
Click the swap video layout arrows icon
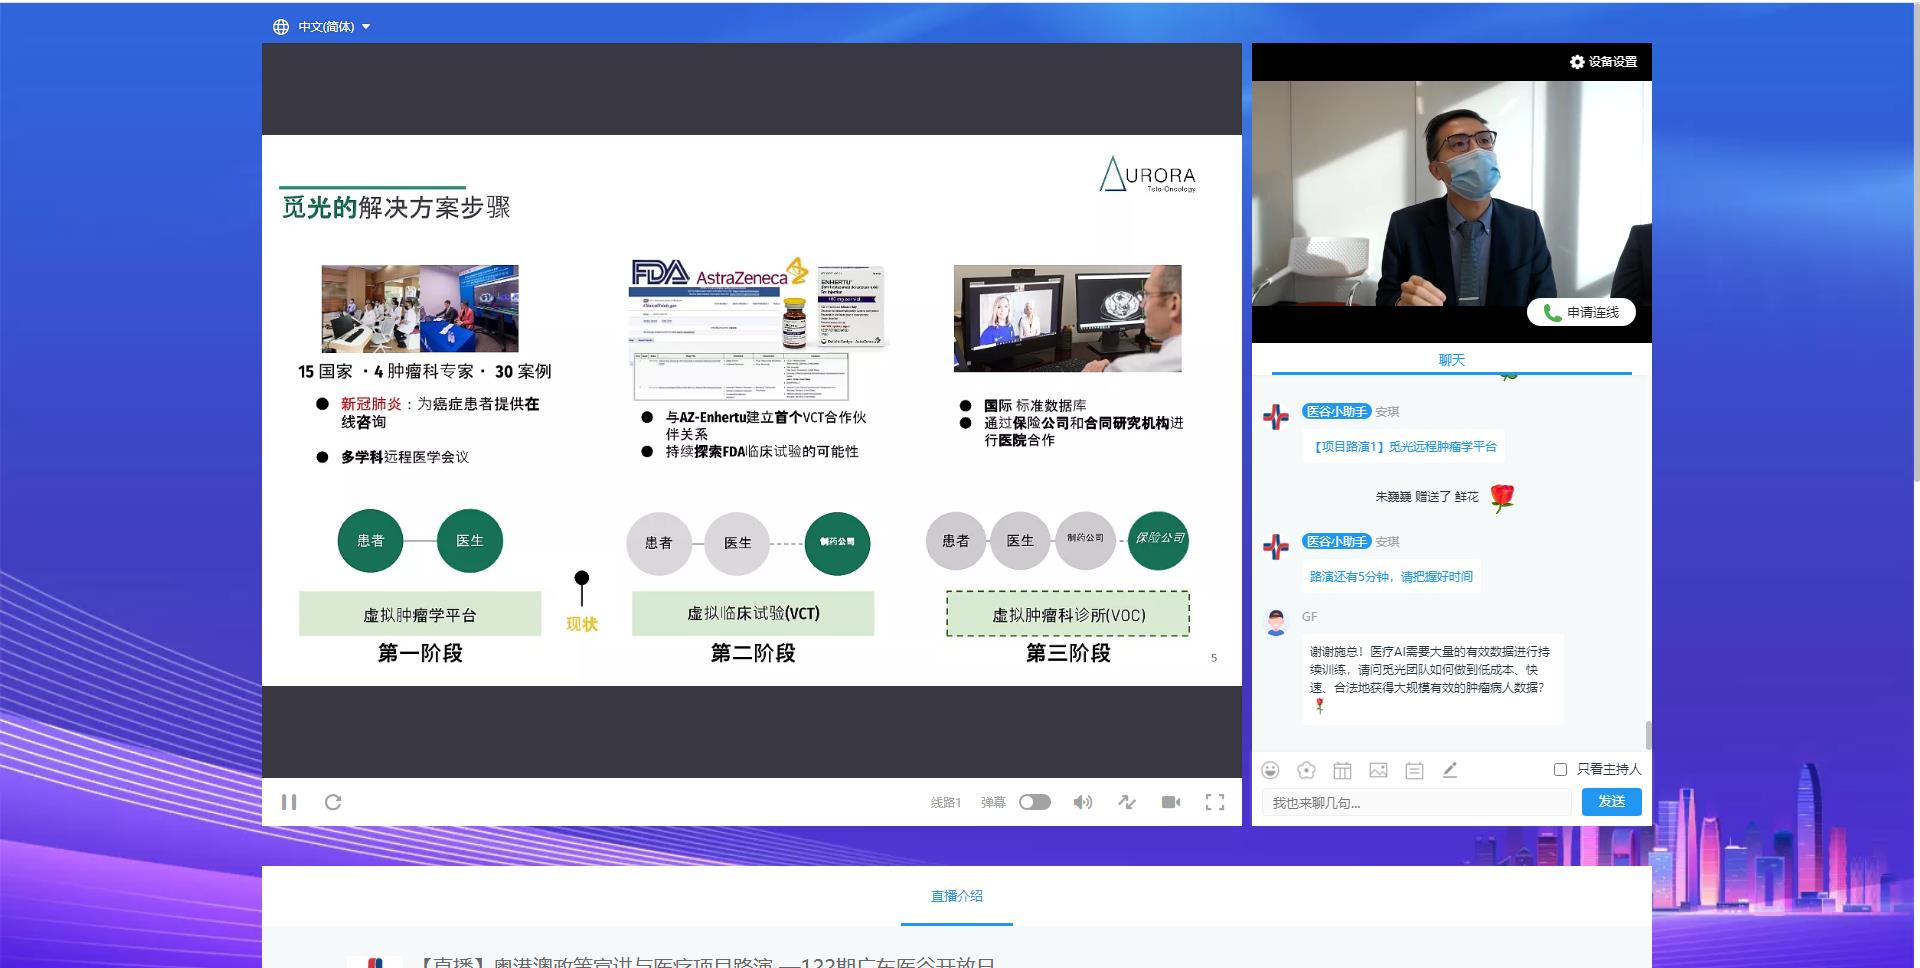(1127, 802)
